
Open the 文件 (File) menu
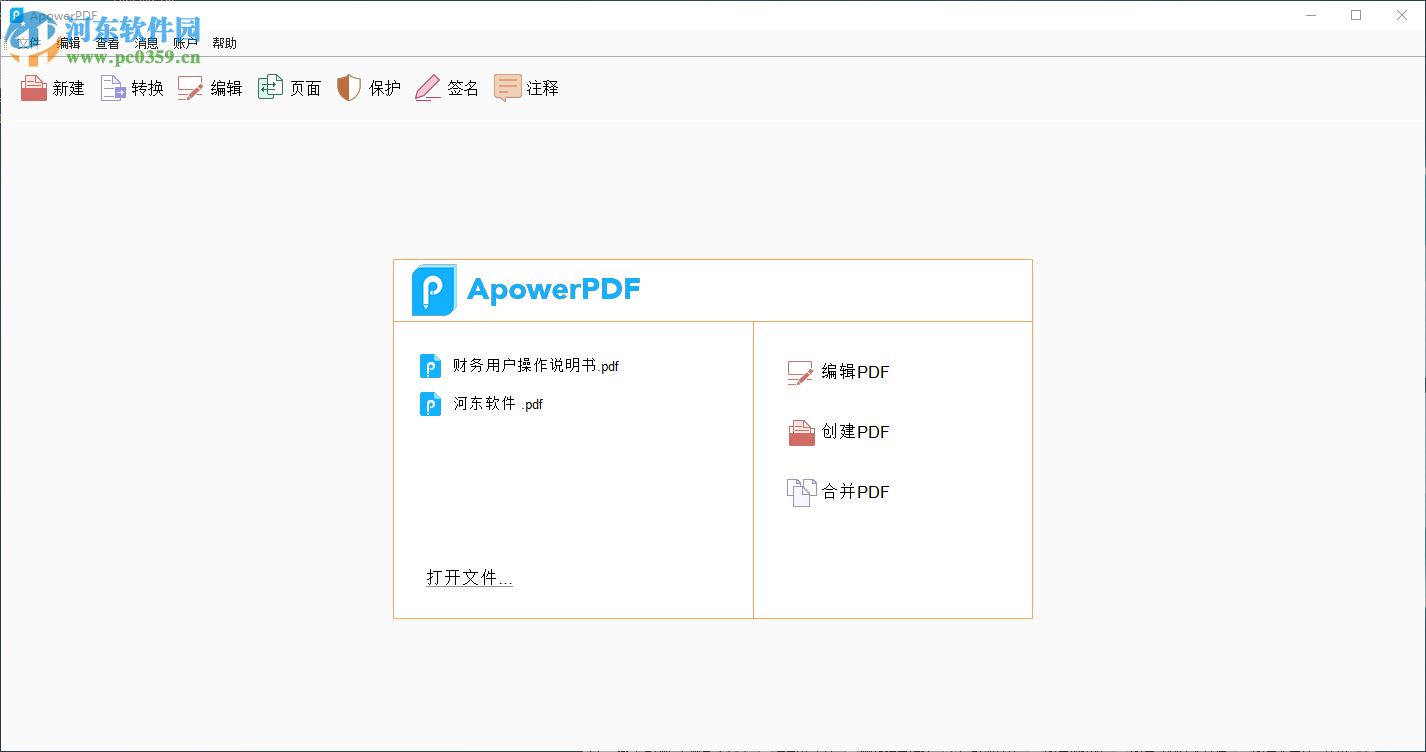tap(27, 42)
